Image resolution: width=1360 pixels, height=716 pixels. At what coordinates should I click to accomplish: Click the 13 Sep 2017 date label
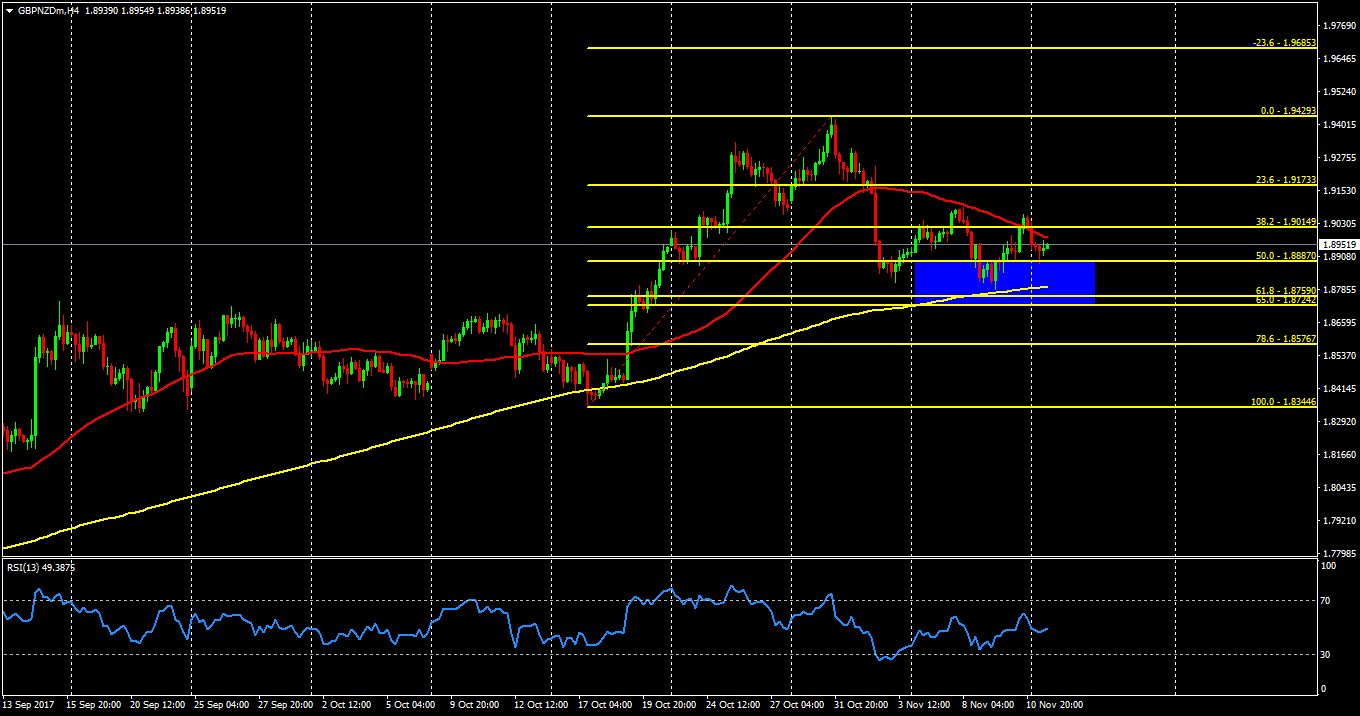point(27,705)
